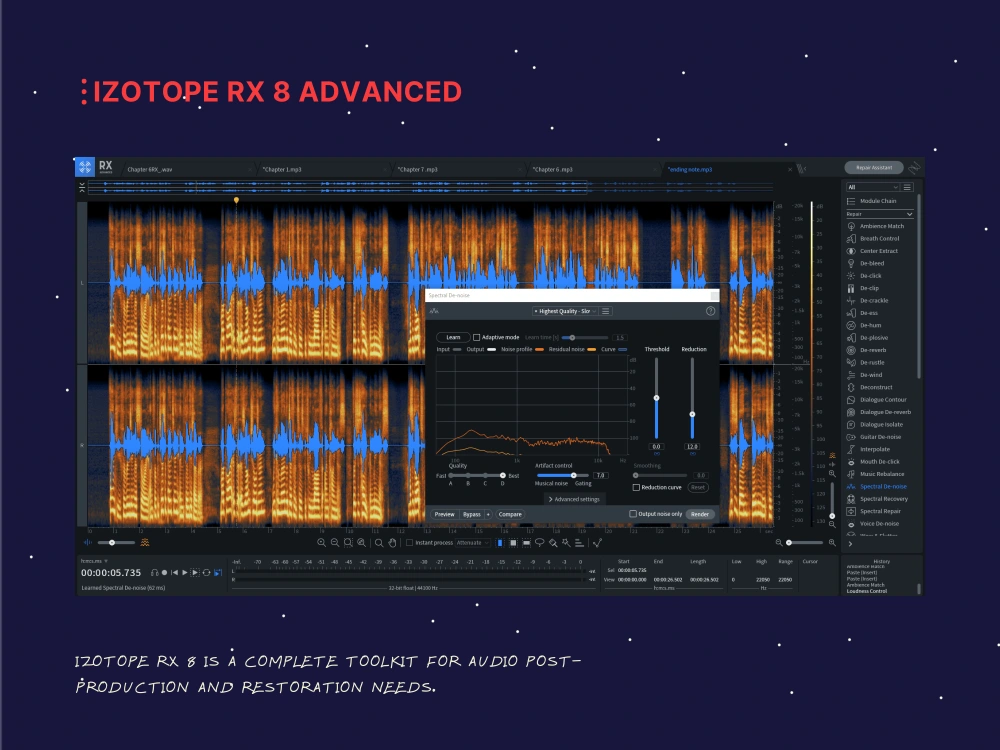Open the De-ess module
The image size is (1000, 750).
[862, 313]
